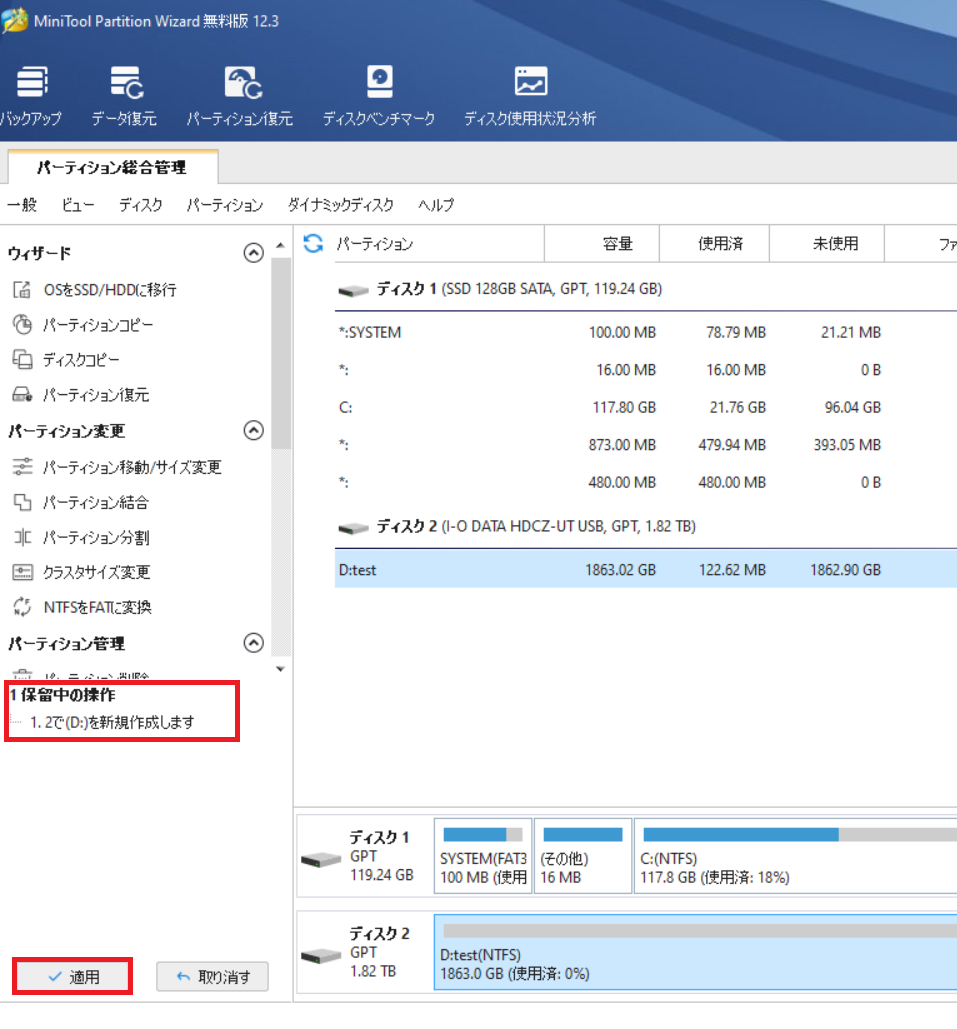Screen dimensions: 957x1029
Task: Click SYSTEM(FAT3 block in disk map
Action: [482, 856]
